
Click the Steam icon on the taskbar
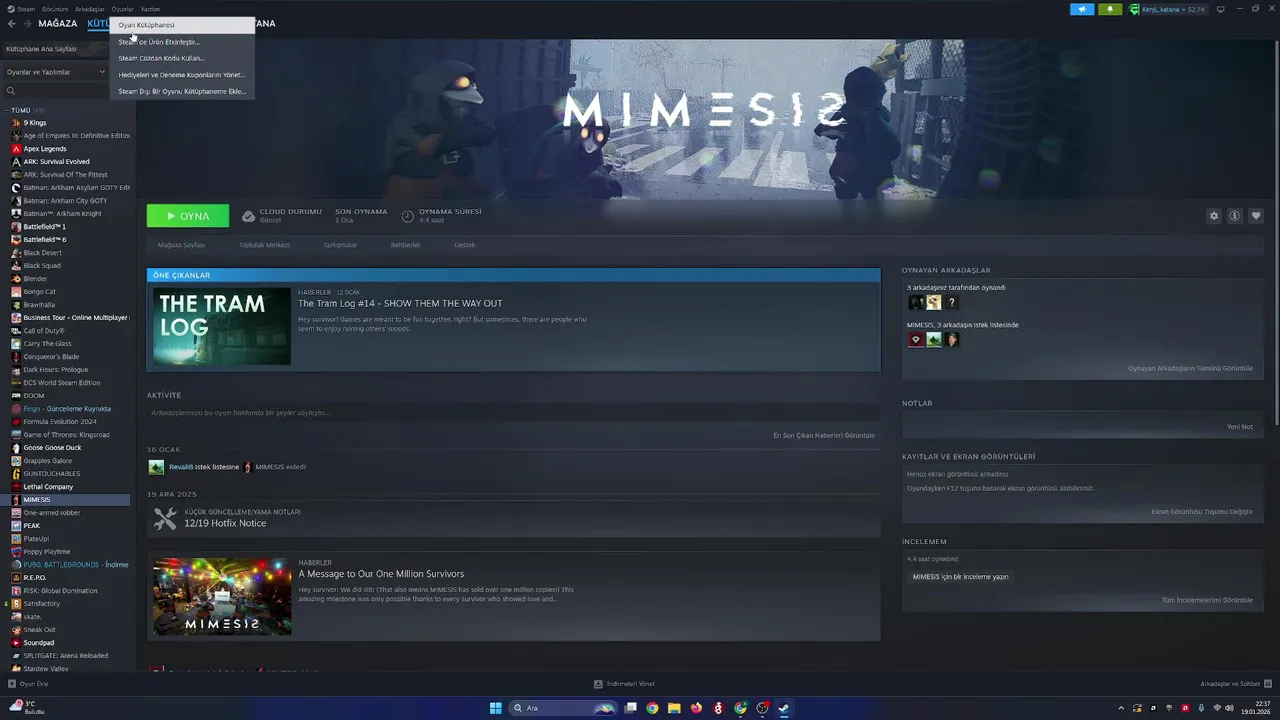pos(784,708)
